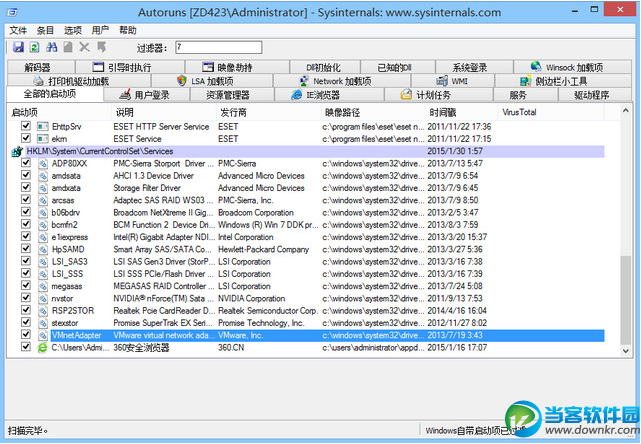The width and height of the screenshot is (641, 444).
Task: Click the scrollbar down arrow
Action: [625, 351]
